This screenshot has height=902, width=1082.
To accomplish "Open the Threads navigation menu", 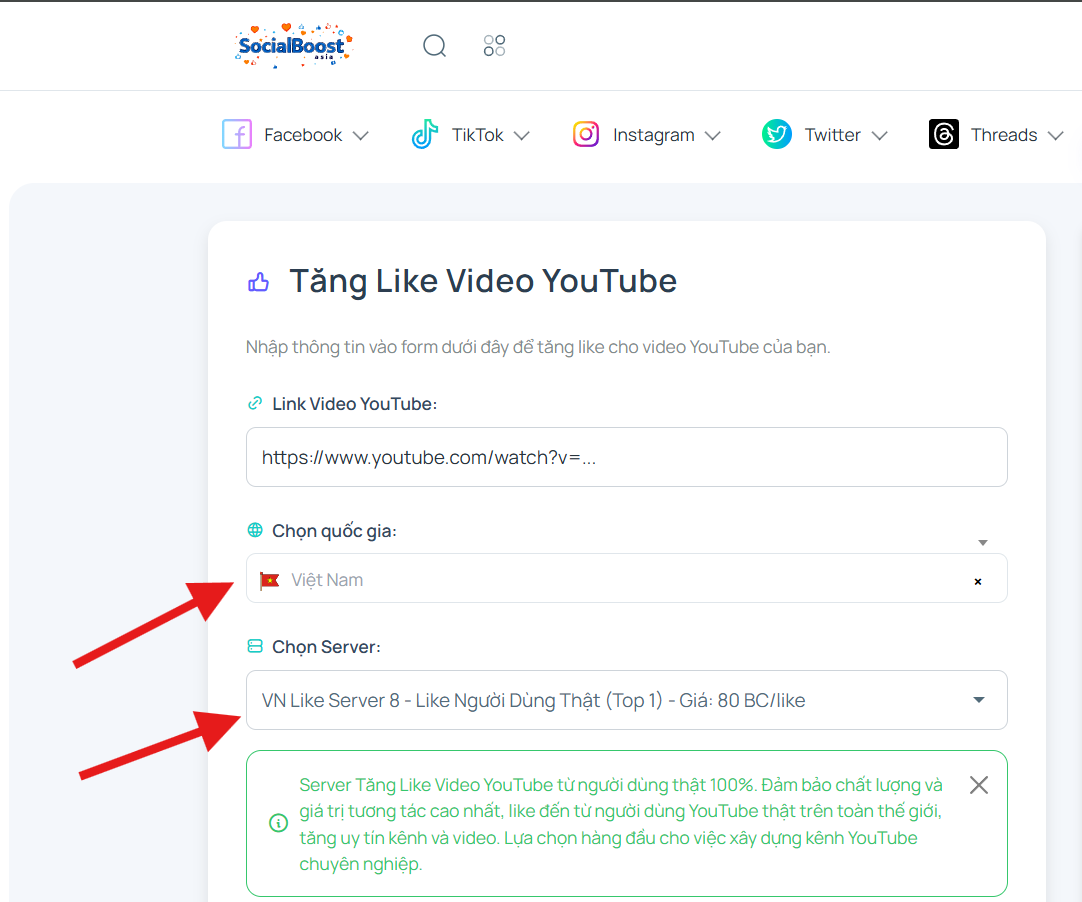I will 996,135.
